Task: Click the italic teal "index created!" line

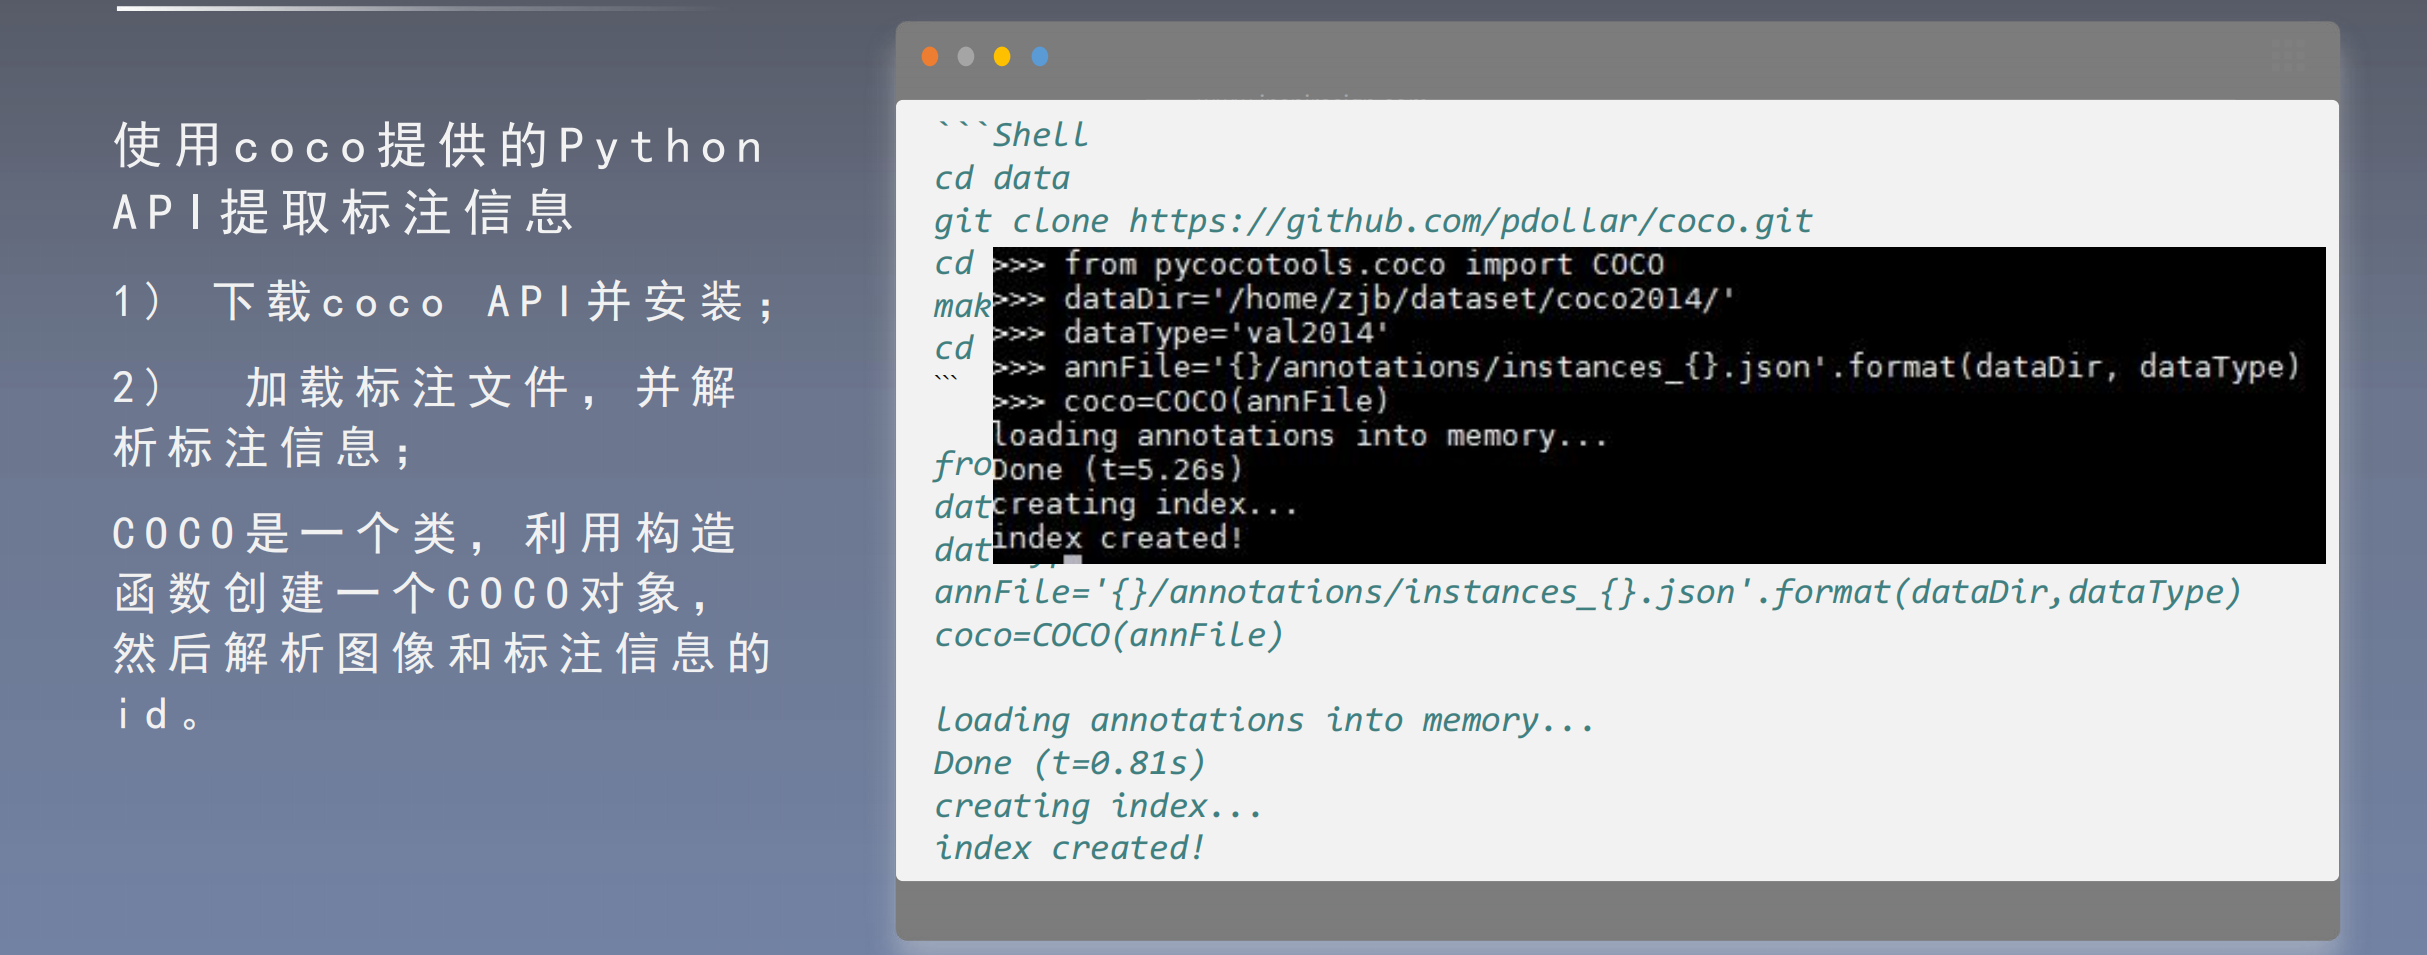Action: (1070, 849)
